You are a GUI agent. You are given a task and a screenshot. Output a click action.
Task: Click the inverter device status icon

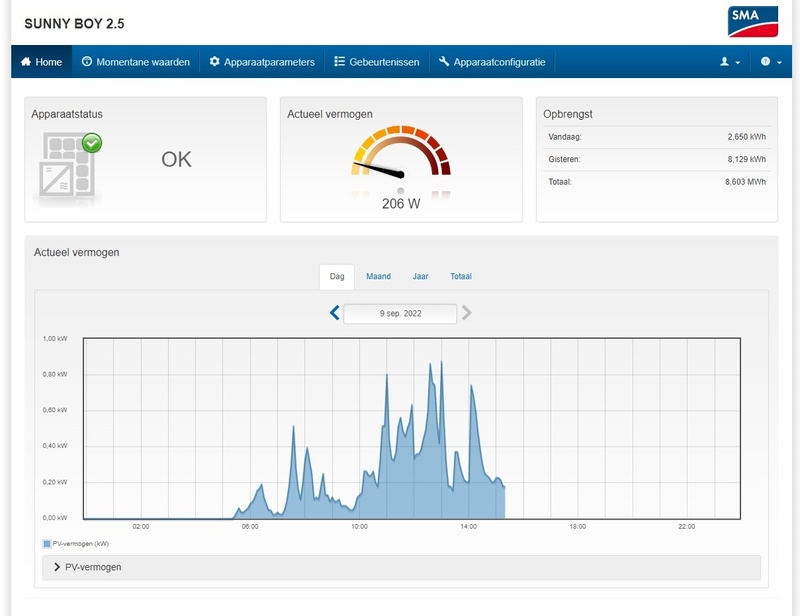67,165
